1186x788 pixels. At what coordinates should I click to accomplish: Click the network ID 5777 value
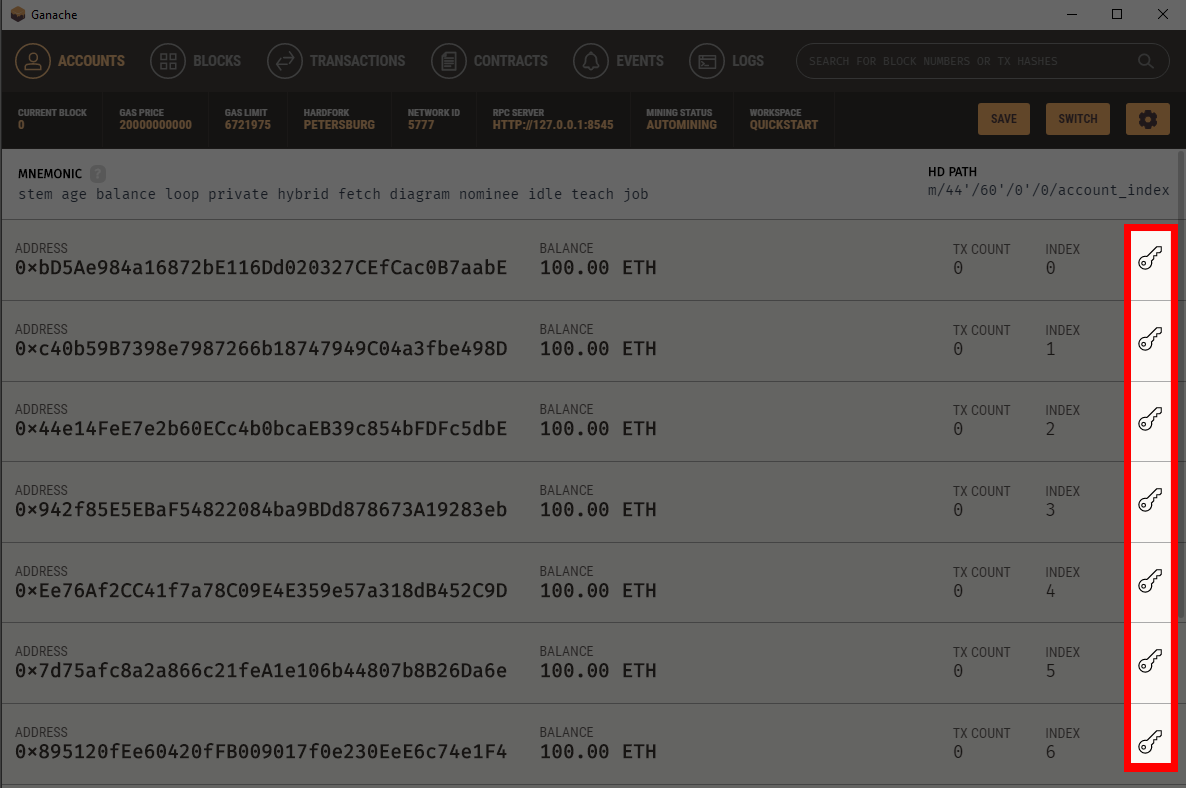421,125
